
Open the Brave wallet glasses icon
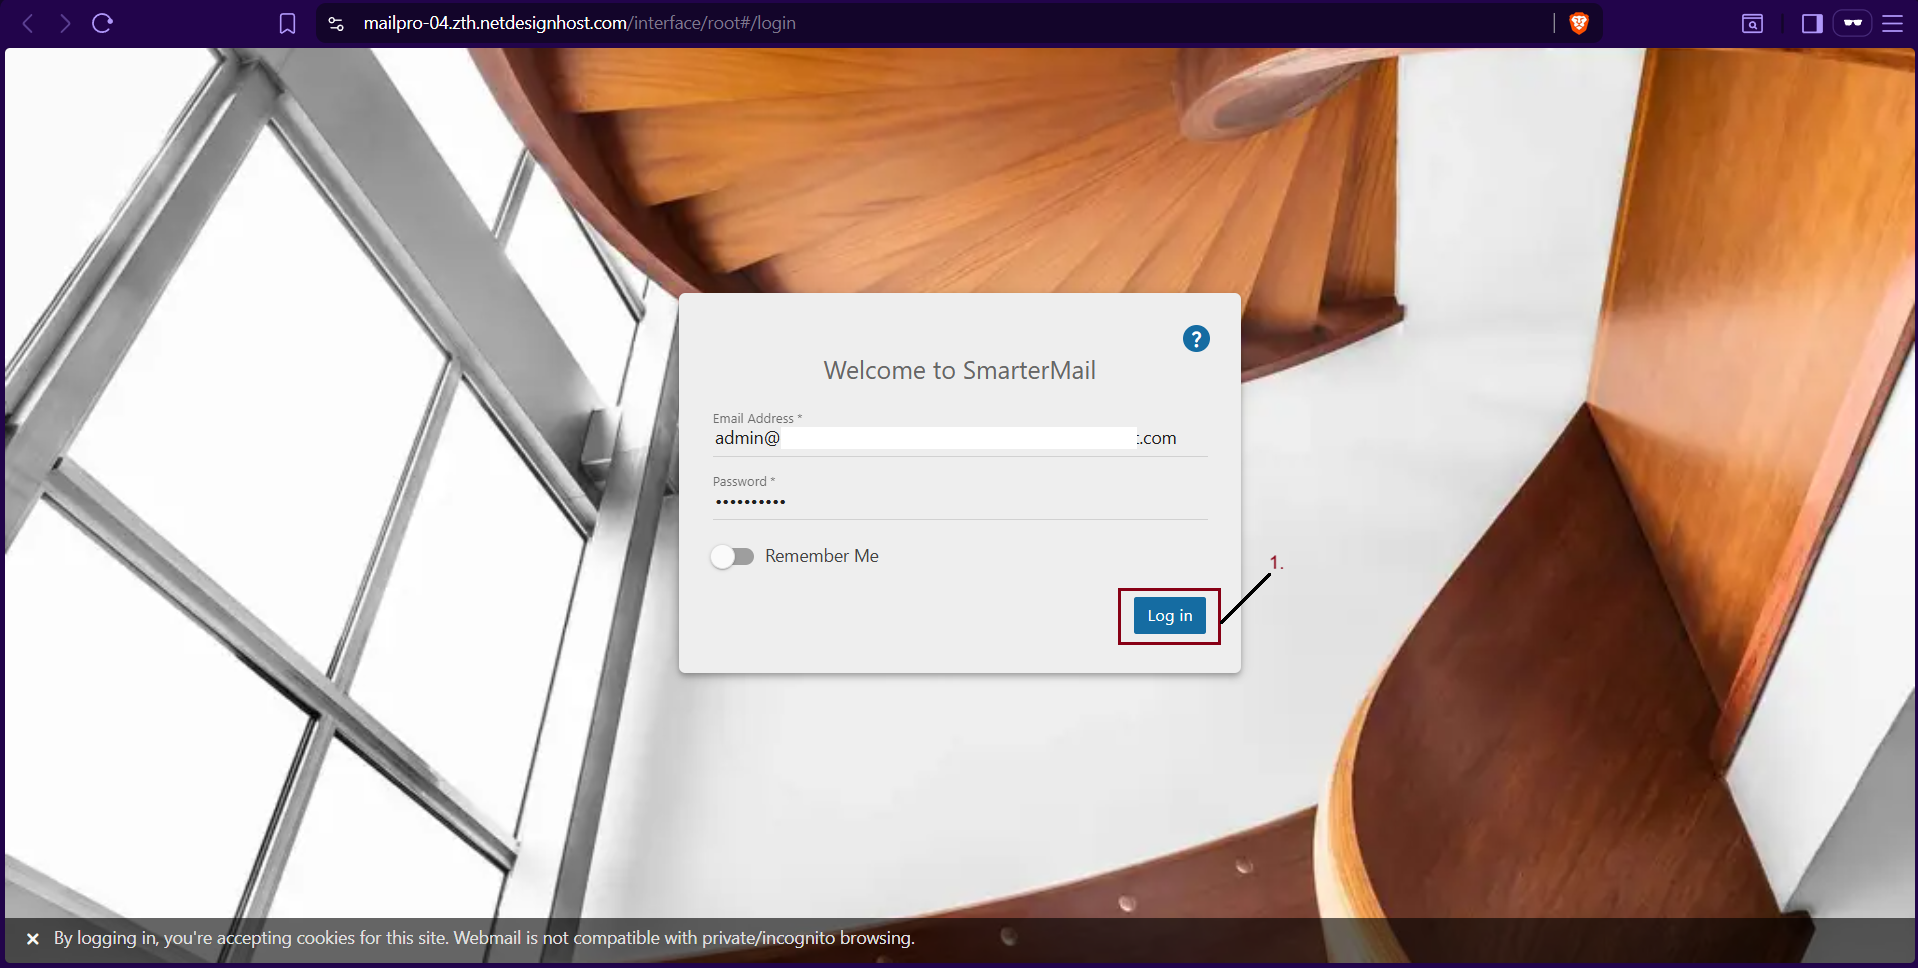tap(1852, 23)
